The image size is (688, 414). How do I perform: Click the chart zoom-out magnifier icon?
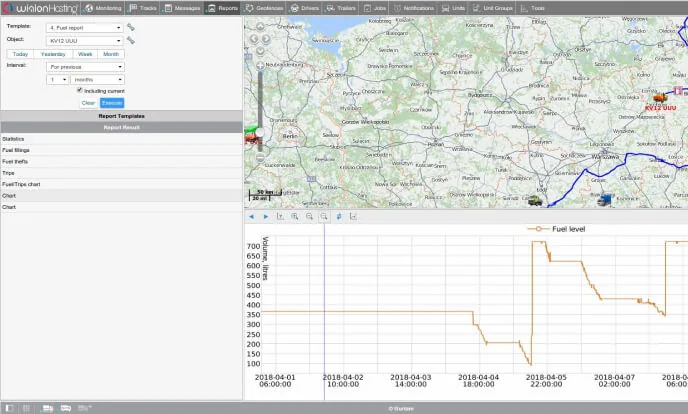(x=309, y=216)
